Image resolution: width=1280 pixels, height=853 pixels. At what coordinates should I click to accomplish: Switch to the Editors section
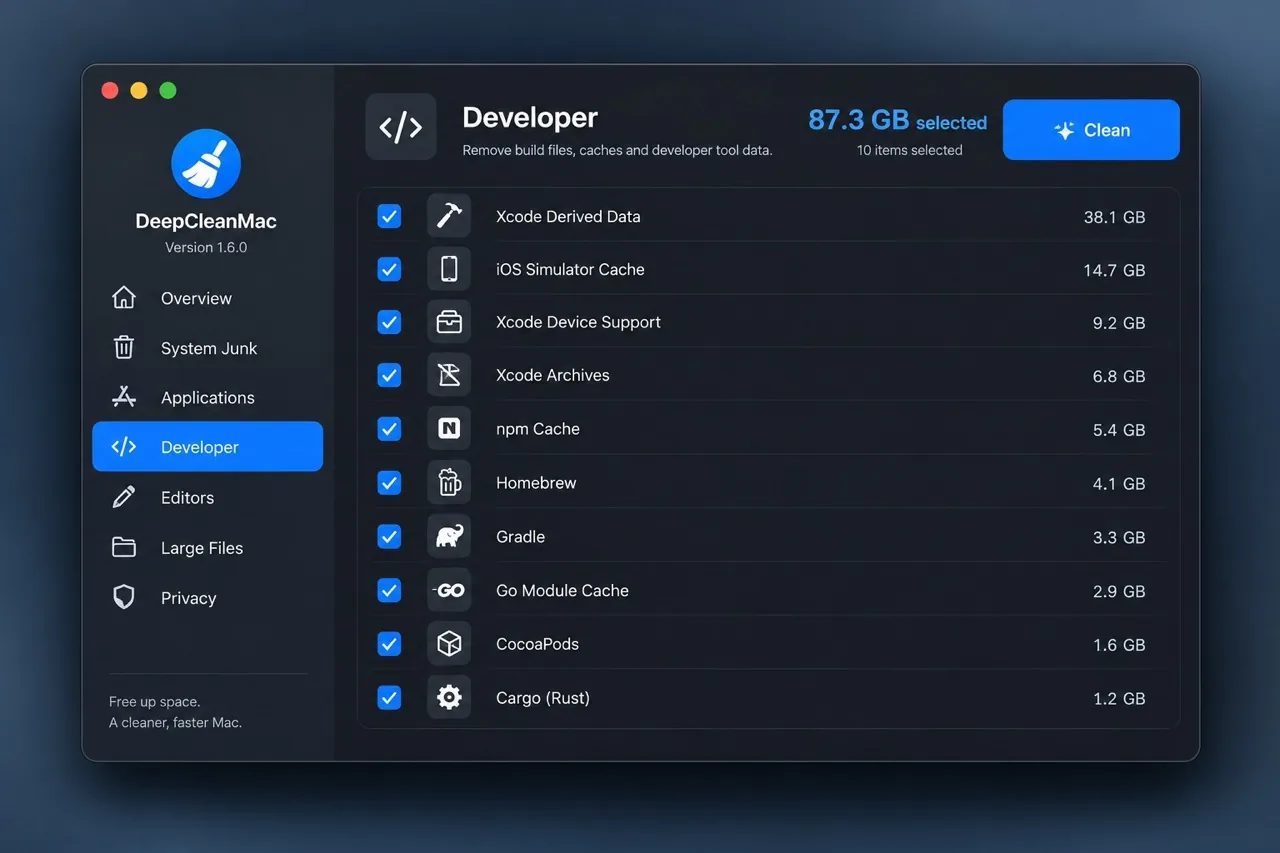point(207,497)
